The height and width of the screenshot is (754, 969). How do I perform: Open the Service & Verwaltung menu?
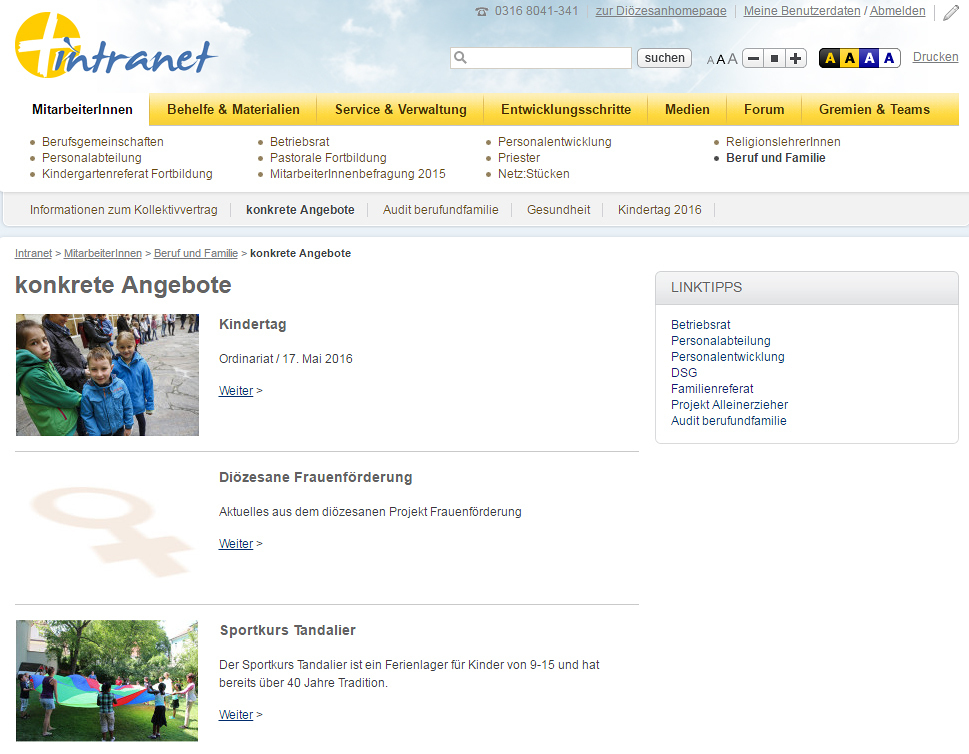tap(400, 109)
